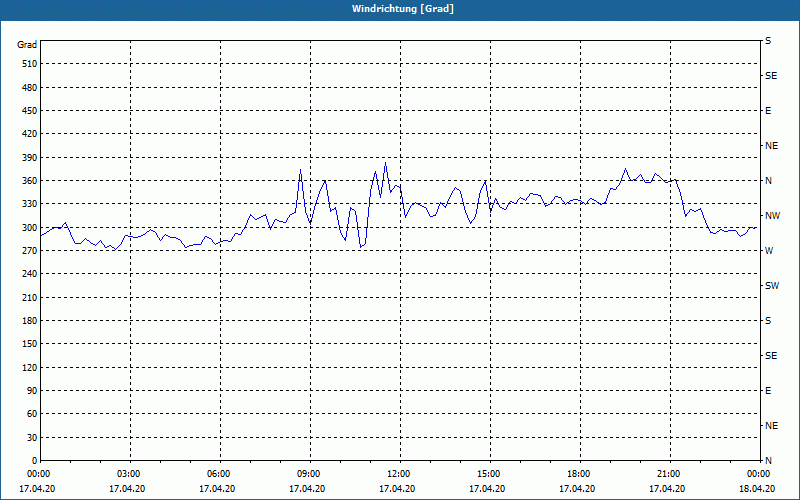Click the y-axis value 330

click(x=30, y=204)
